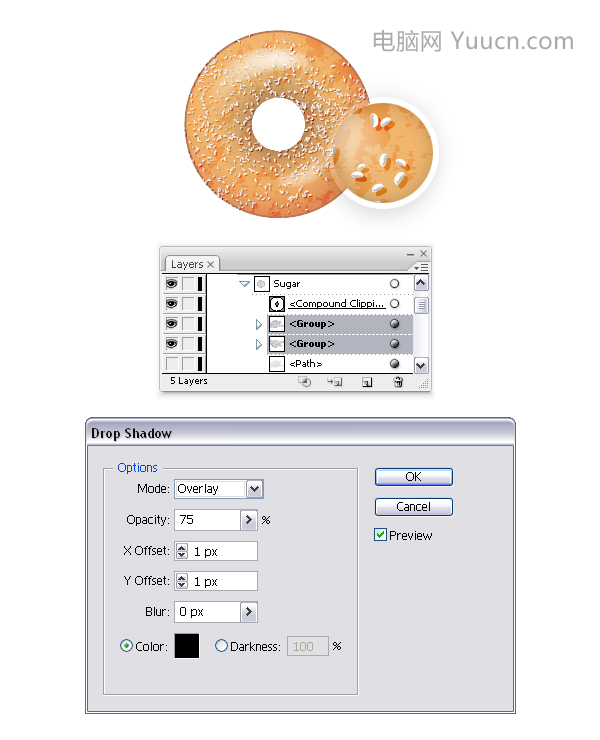Hide the Sugar layer via eye icon
Screen dimensions: 600x740
[x=171, y=284]
